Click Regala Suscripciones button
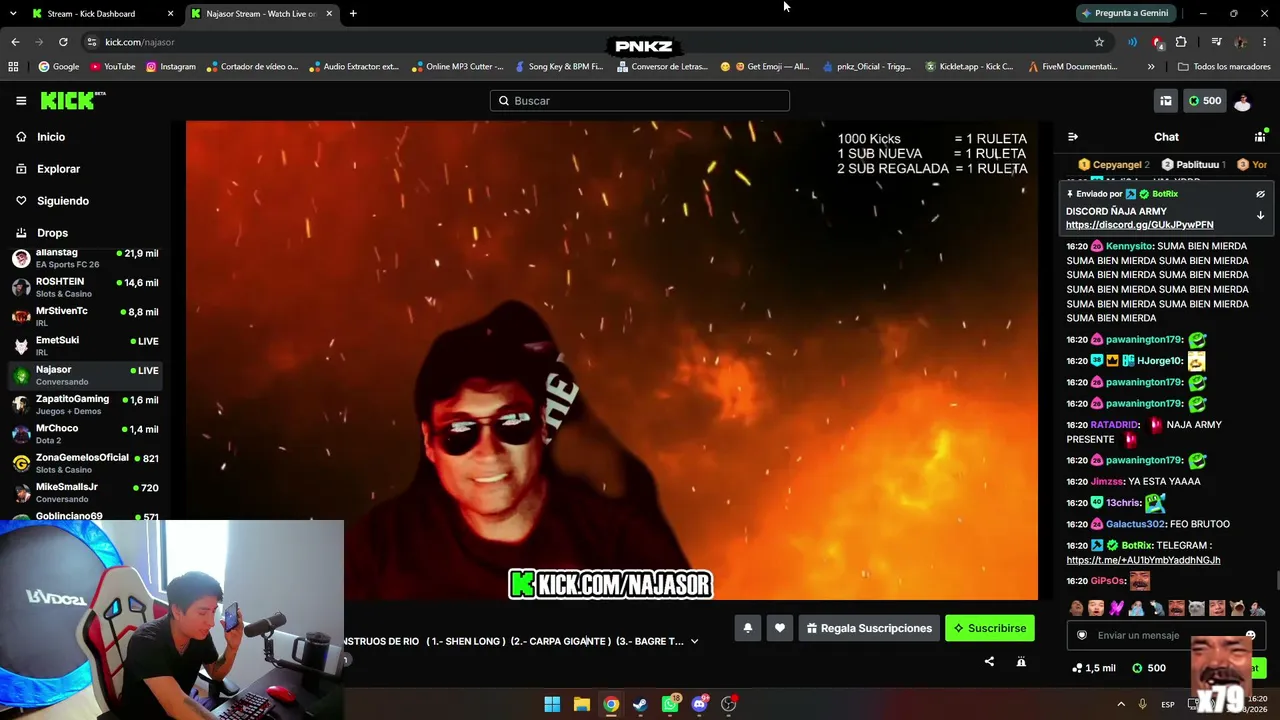The width and height of the screenshot is (1280, 720). click(869, 628)
